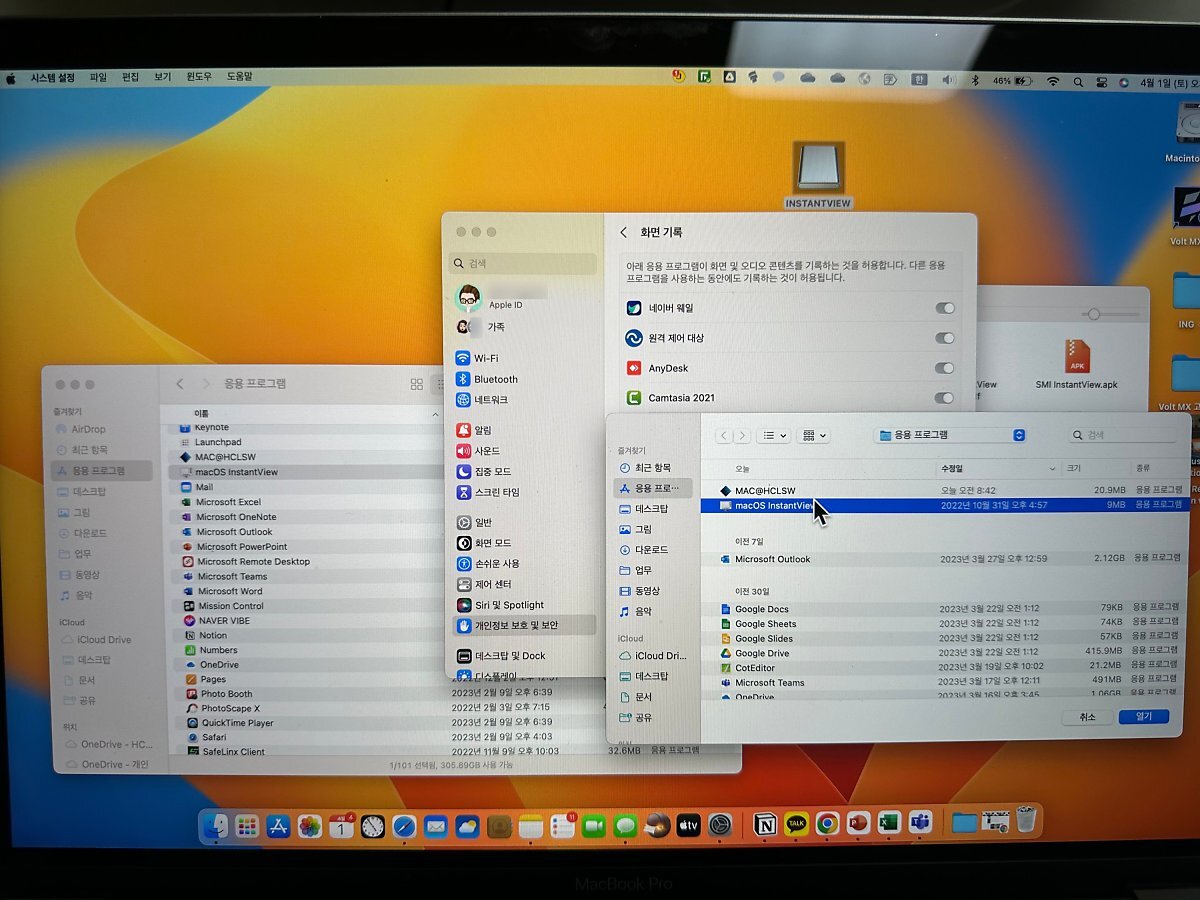Select SMI InstantView.apk file icon

(1077, 356)
